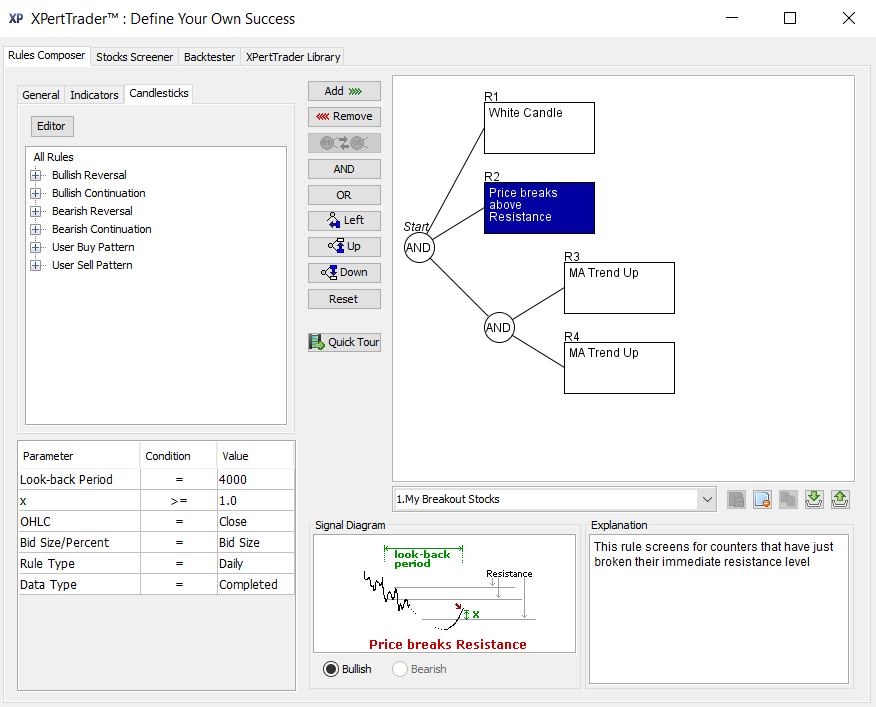The height and width of the screenshot is (707, 876).
Task: Click the Parameter column header
Action: coord(79,456)
